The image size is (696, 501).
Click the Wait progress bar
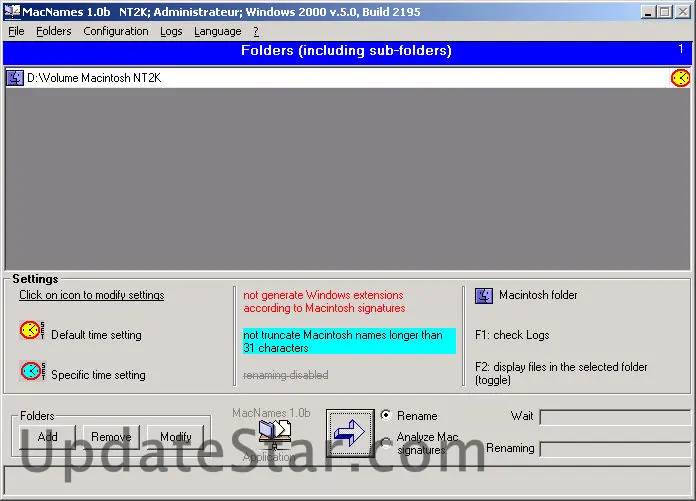(615, 417)
